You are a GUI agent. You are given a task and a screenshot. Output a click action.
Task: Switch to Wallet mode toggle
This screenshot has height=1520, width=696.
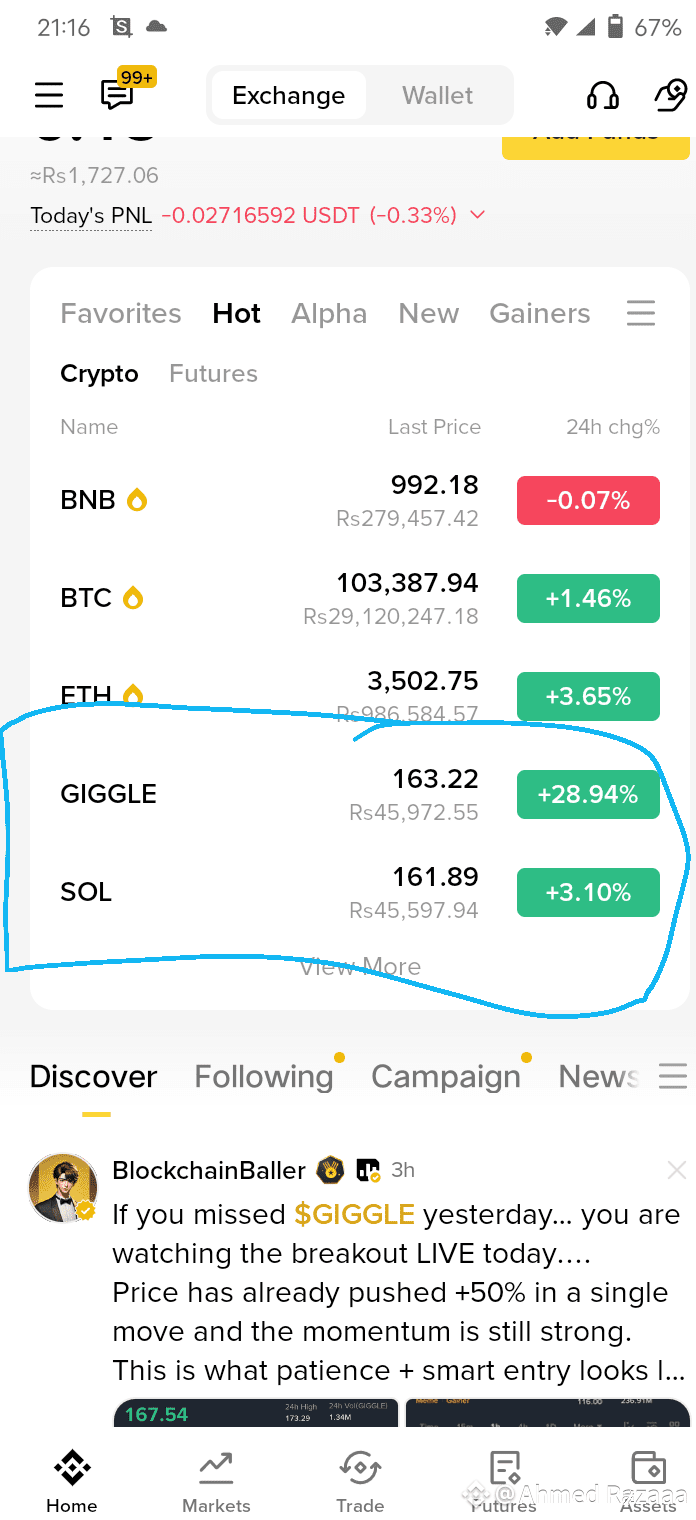pyautogui.click(x=437, y=95)
